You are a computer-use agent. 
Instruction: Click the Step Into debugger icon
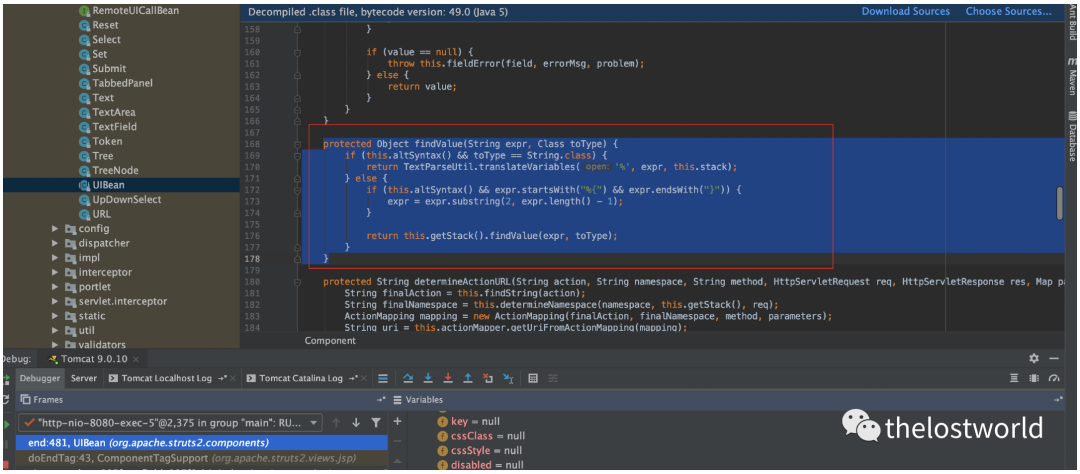(427, 379)
